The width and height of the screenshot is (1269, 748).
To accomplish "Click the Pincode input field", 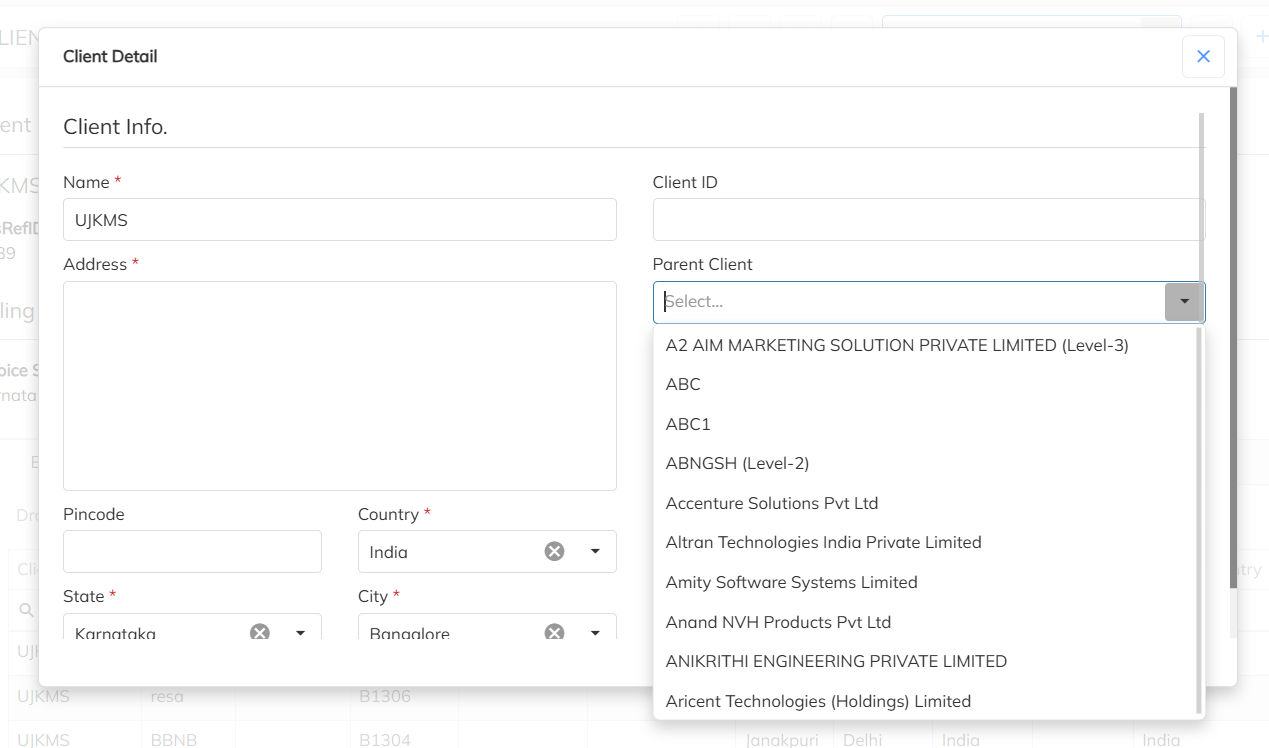I will point(192,551).
